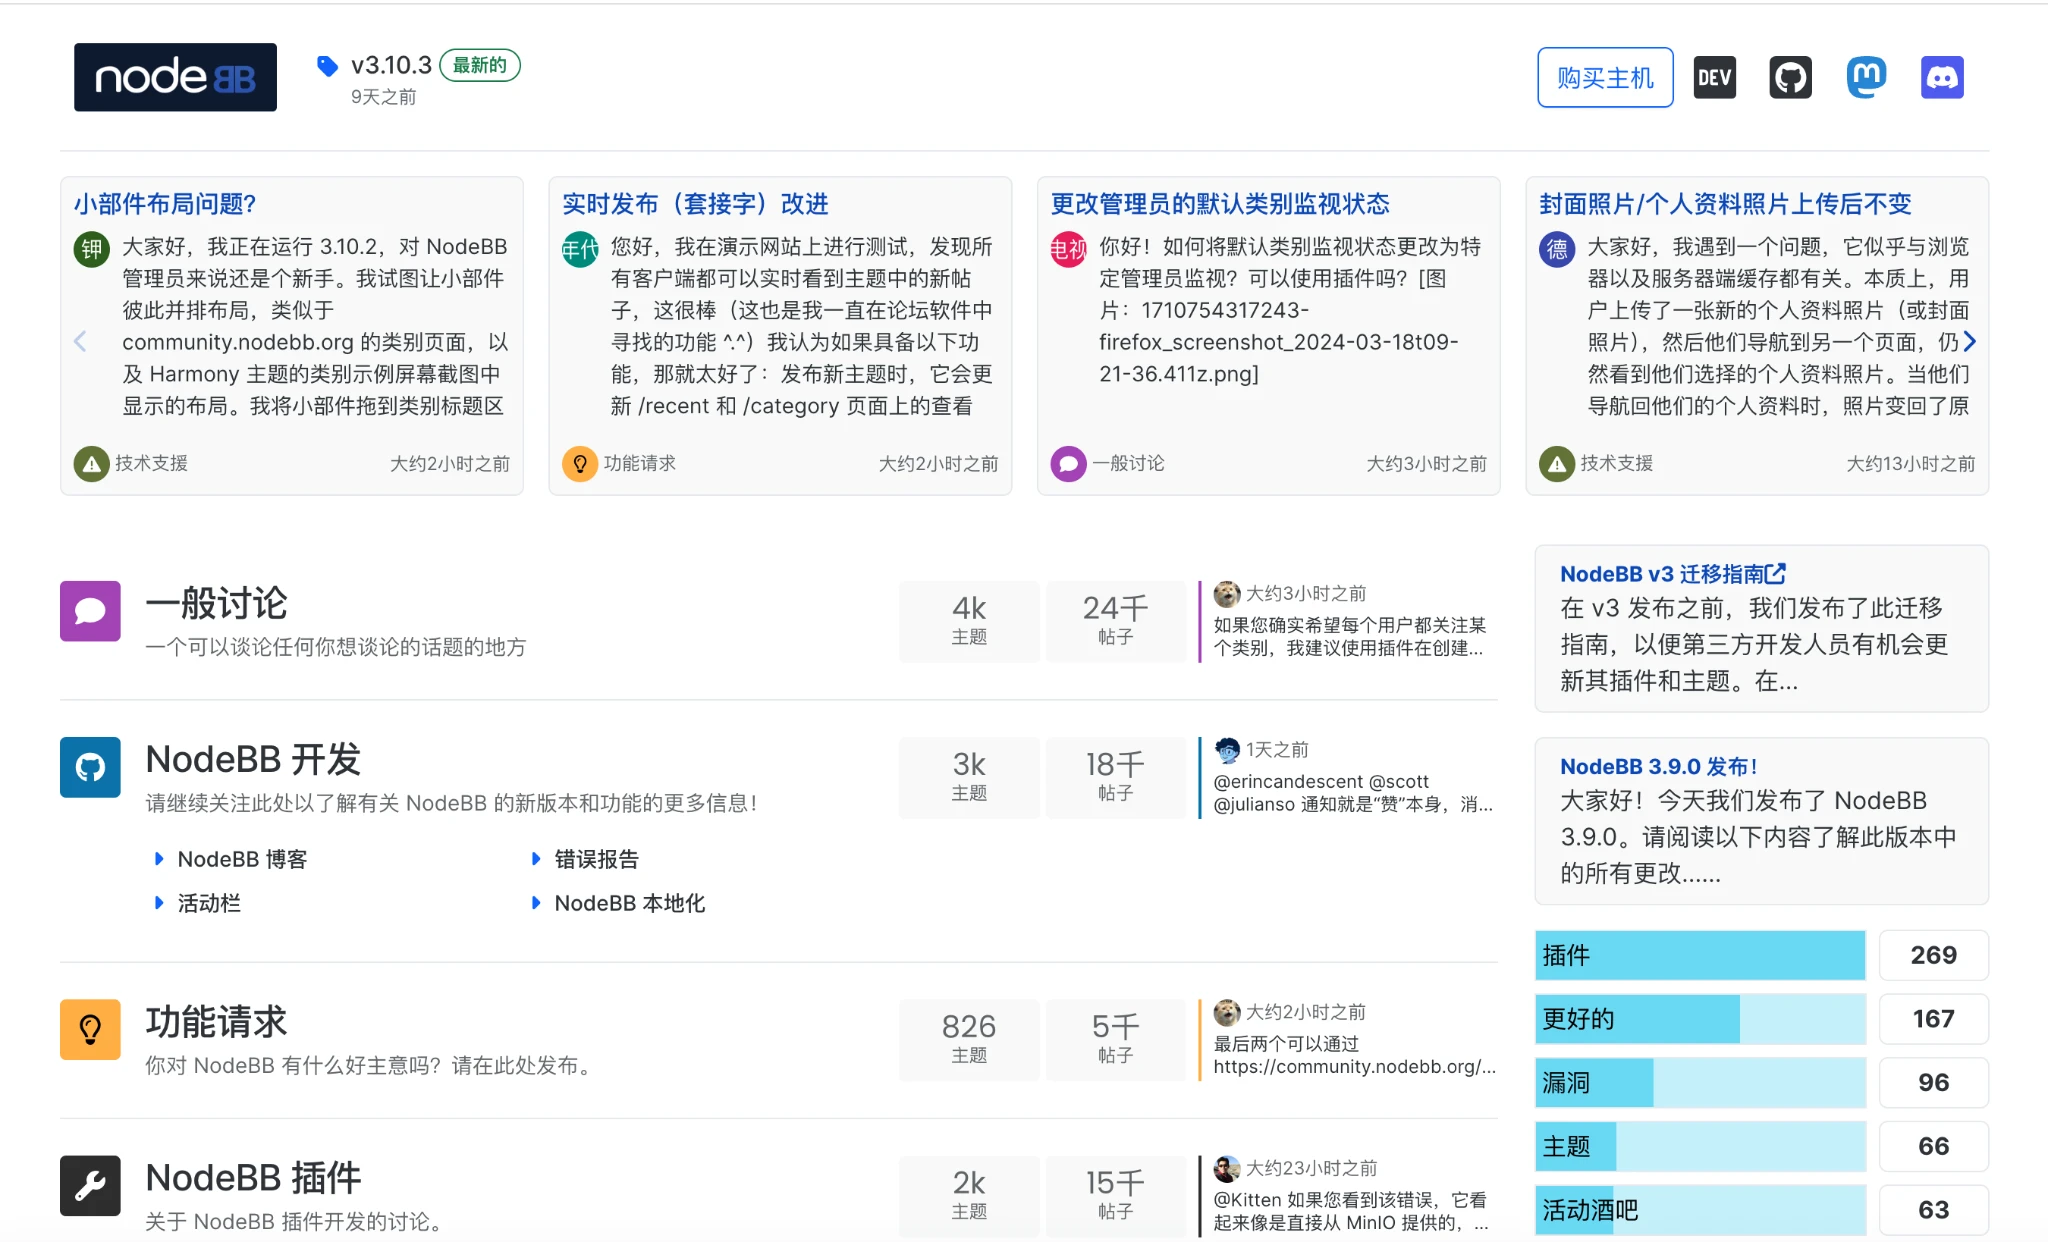Open the Discord icon link

coord(1942,77)
